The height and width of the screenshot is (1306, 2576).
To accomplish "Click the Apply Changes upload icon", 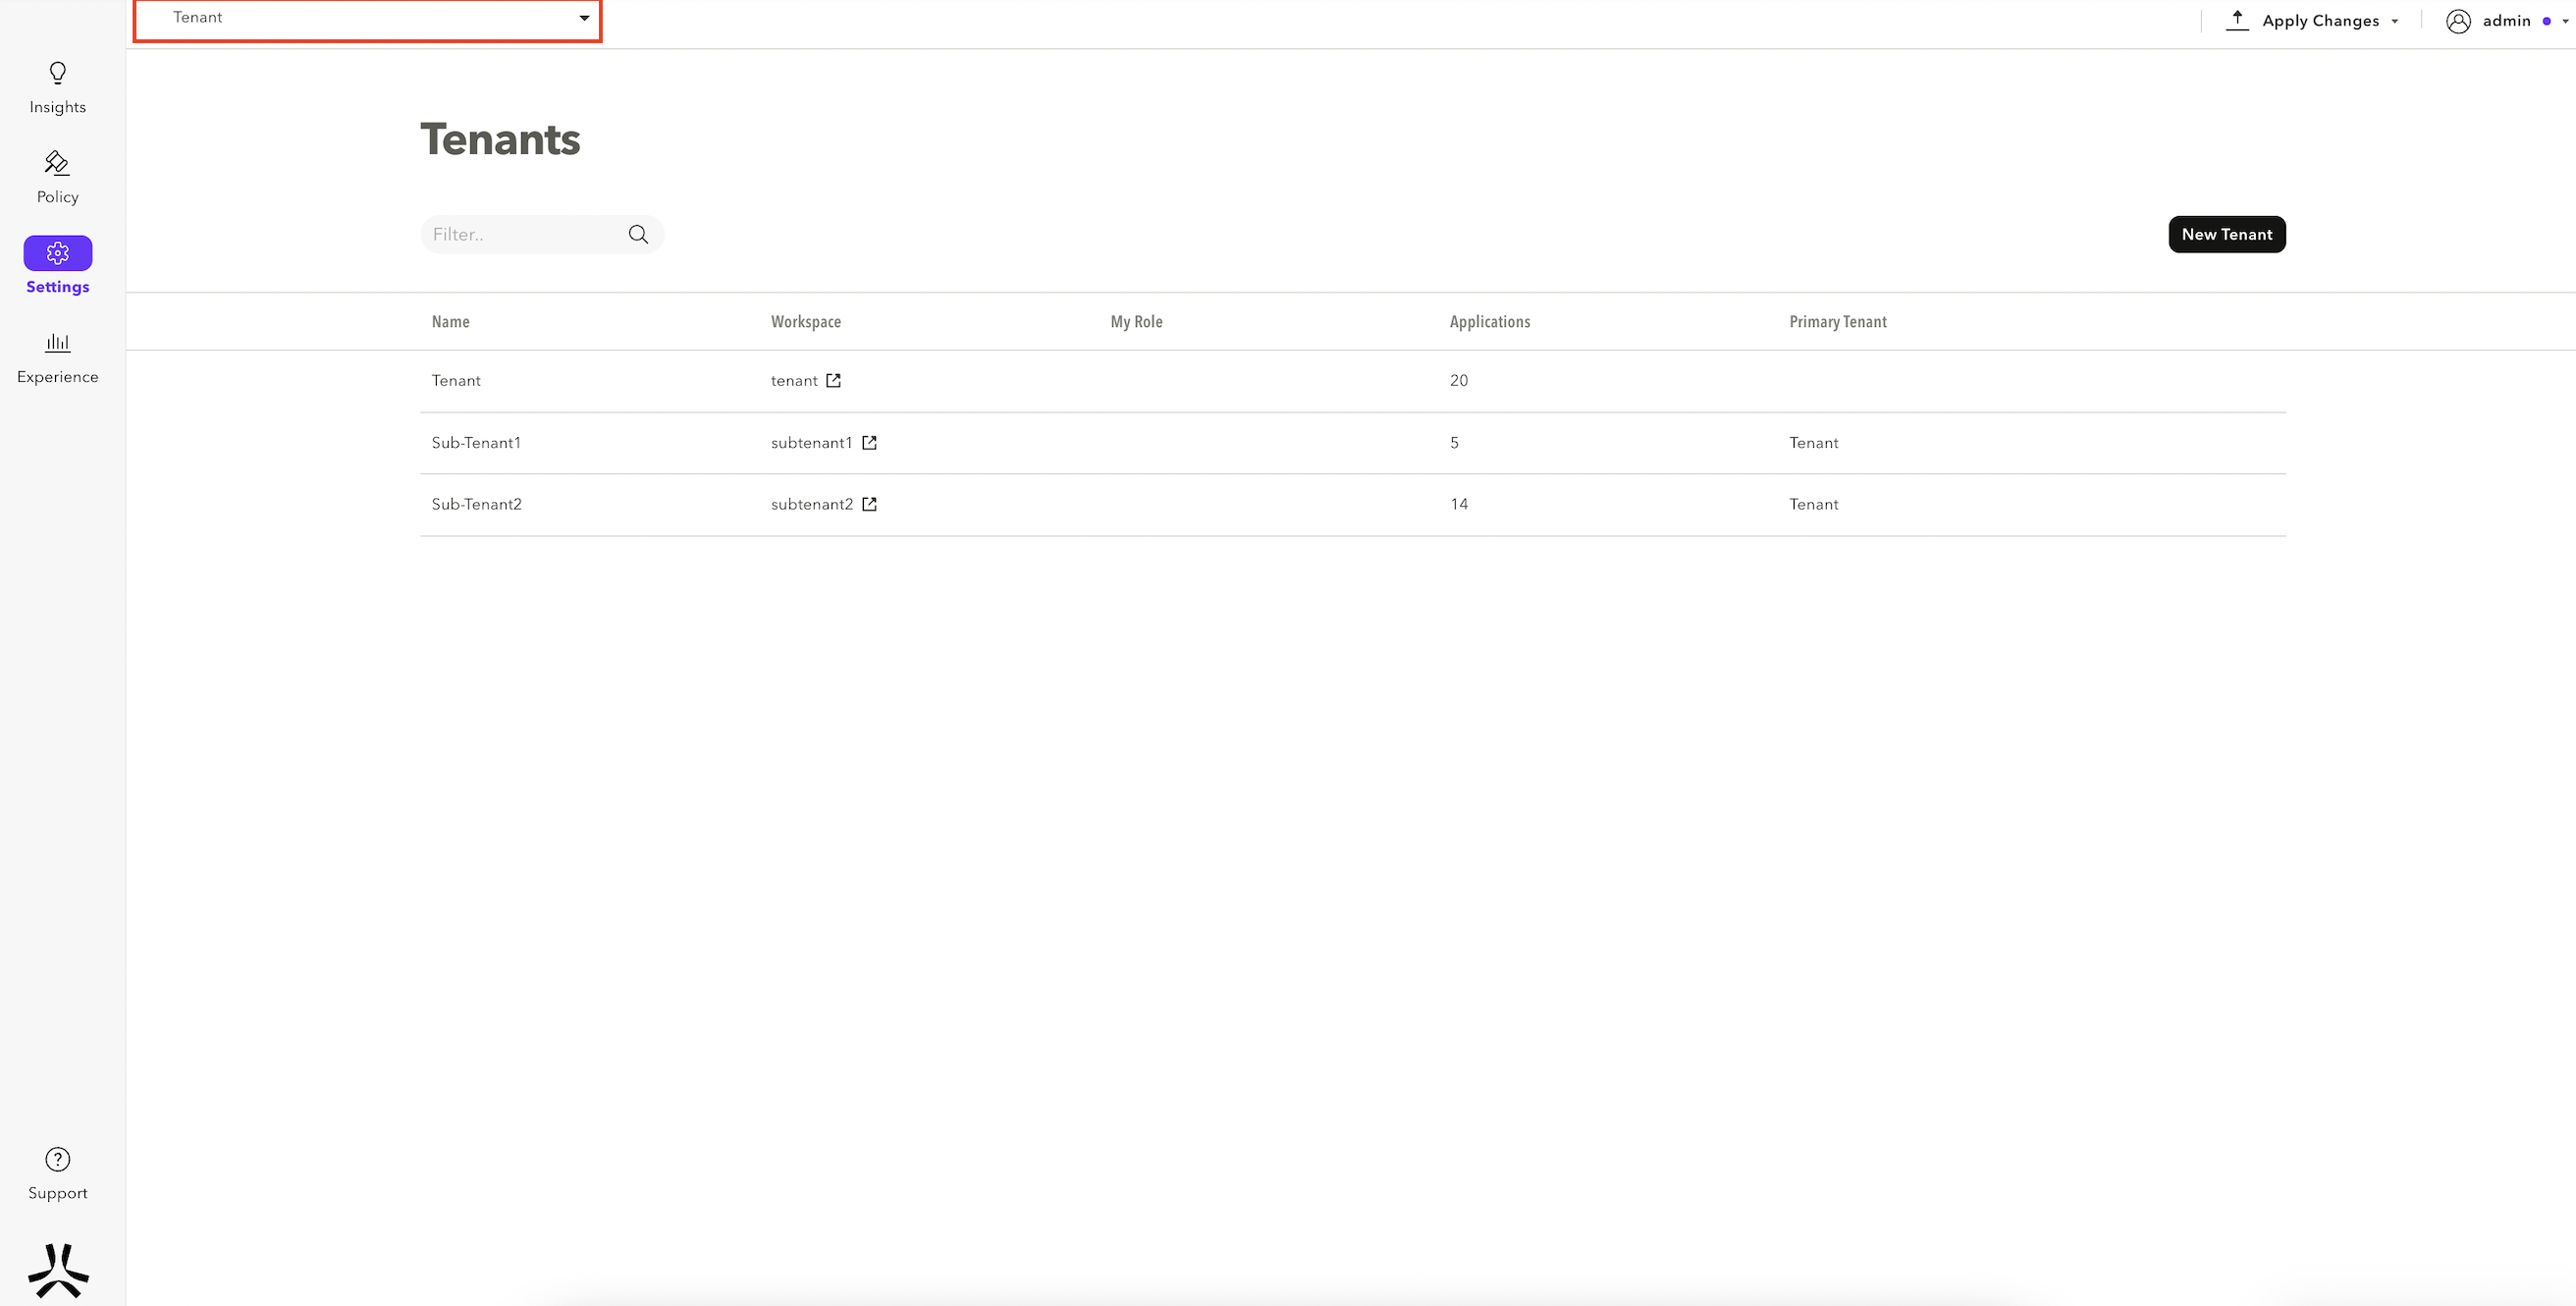I will [2237, 20].
